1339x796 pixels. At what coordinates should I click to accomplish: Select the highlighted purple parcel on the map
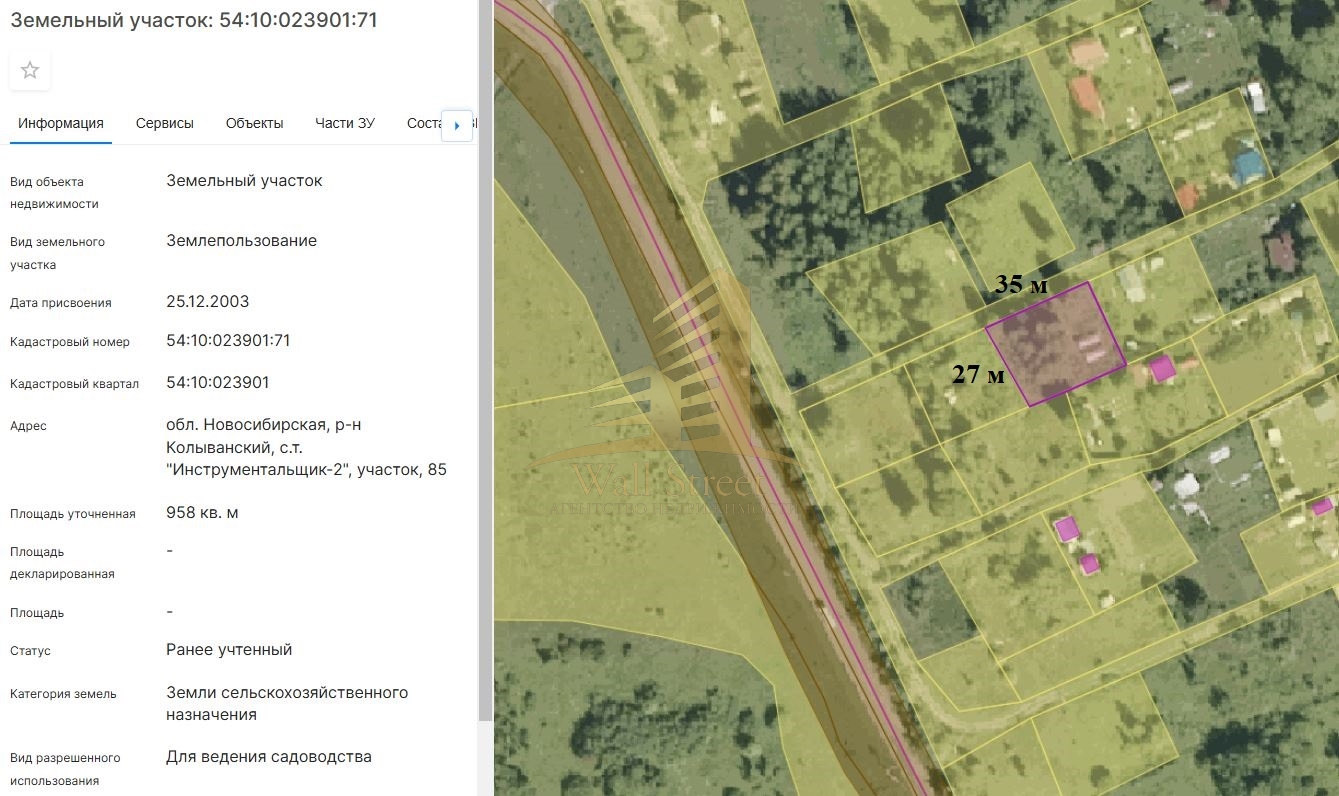[1056, 343]
